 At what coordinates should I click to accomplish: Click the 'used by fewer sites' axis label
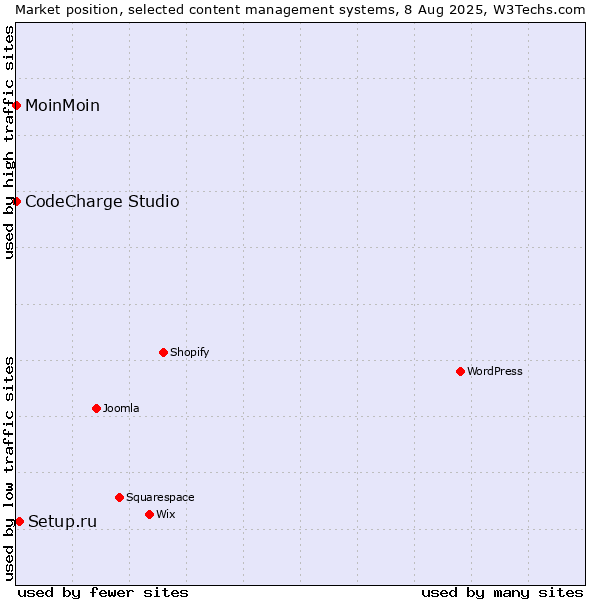click(103, 593)
